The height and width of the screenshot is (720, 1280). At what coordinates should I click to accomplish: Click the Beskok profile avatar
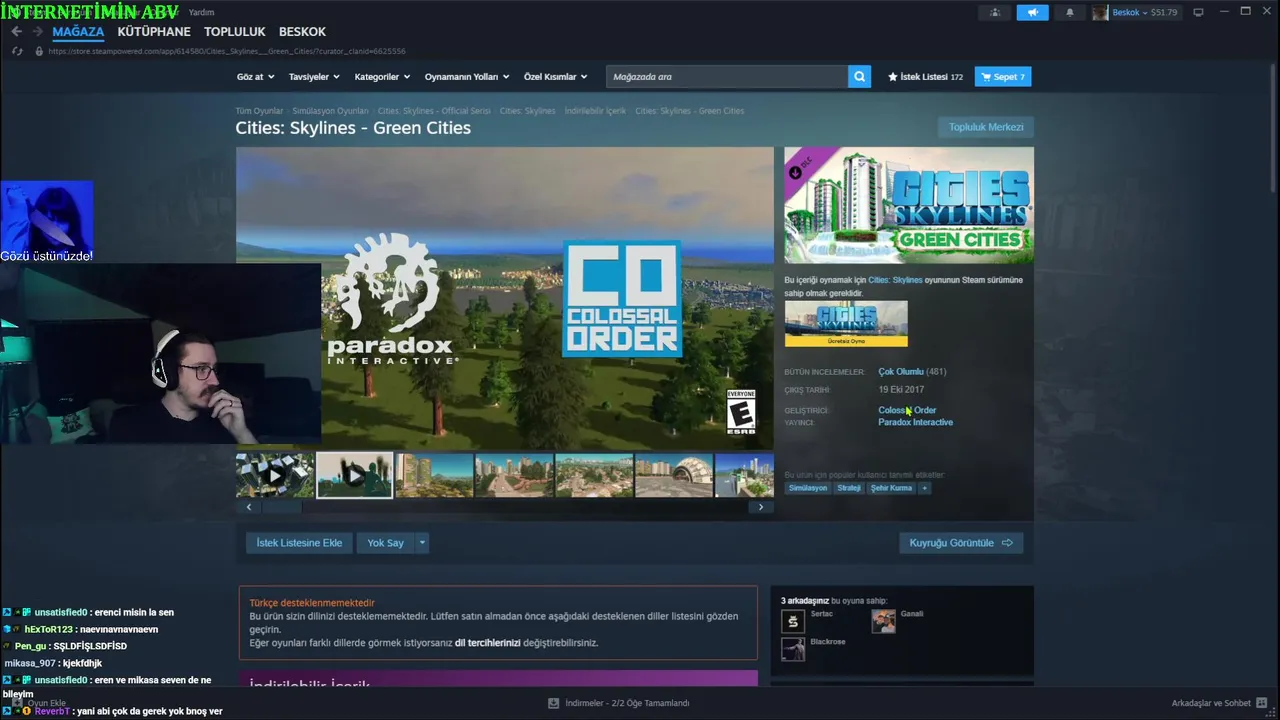point(1100,12)
